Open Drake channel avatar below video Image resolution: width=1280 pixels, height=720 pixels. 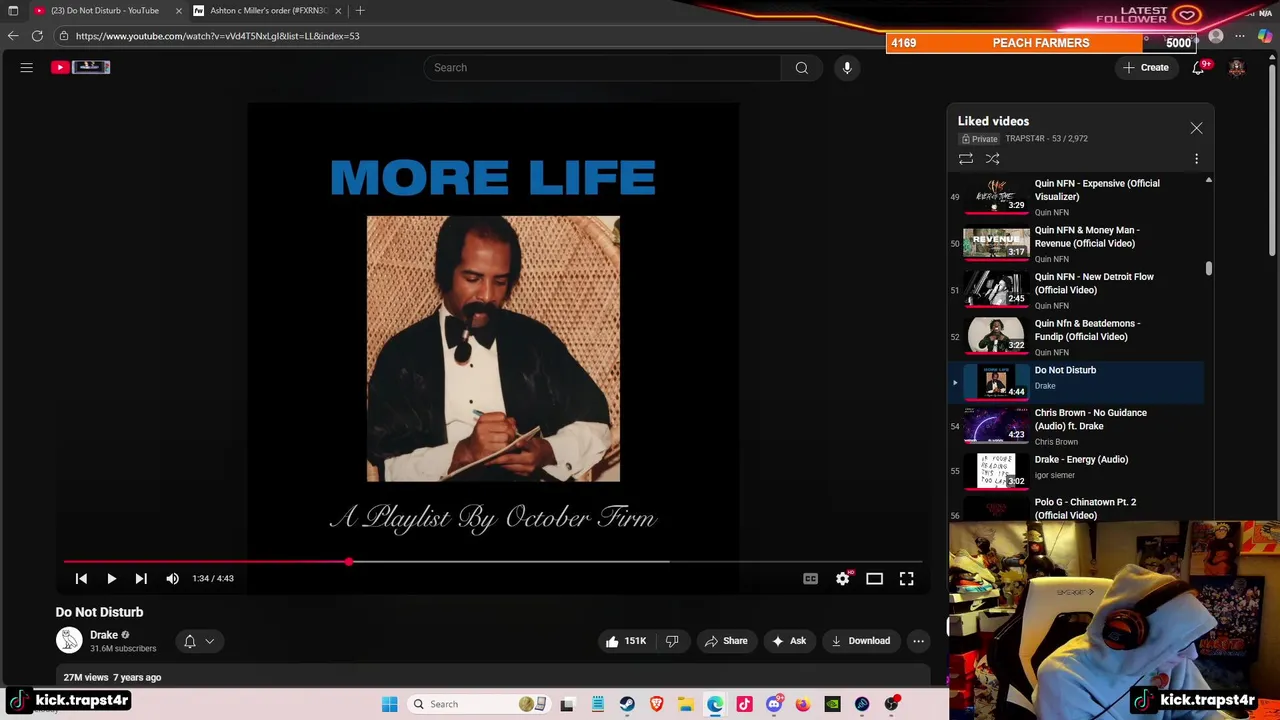(x=69, y=641)
